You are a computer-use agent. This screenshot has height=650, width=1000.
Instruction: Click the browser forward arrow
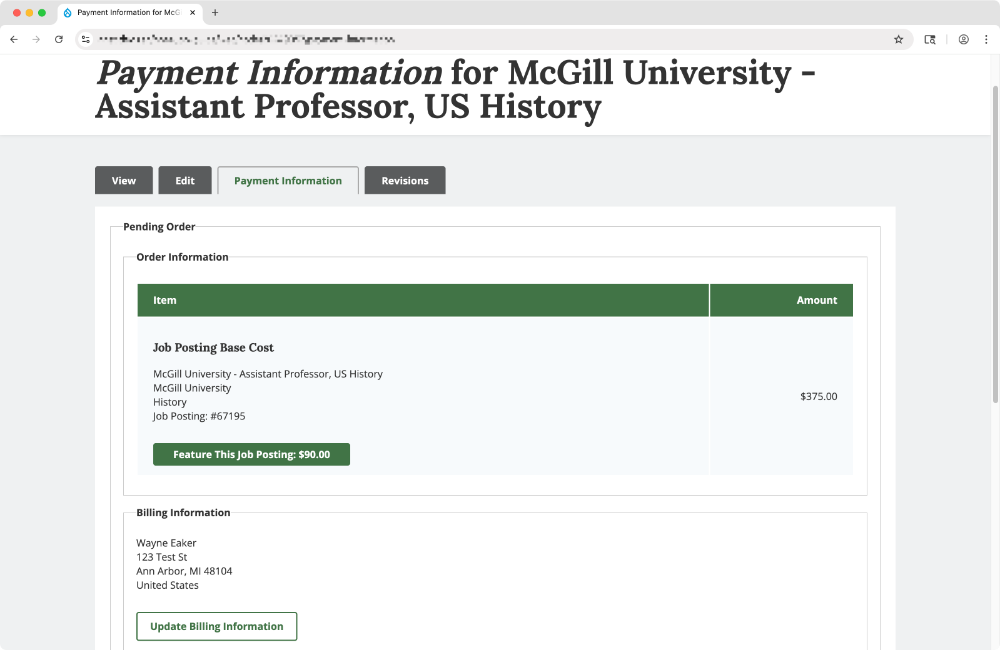(x=37, y=39)
